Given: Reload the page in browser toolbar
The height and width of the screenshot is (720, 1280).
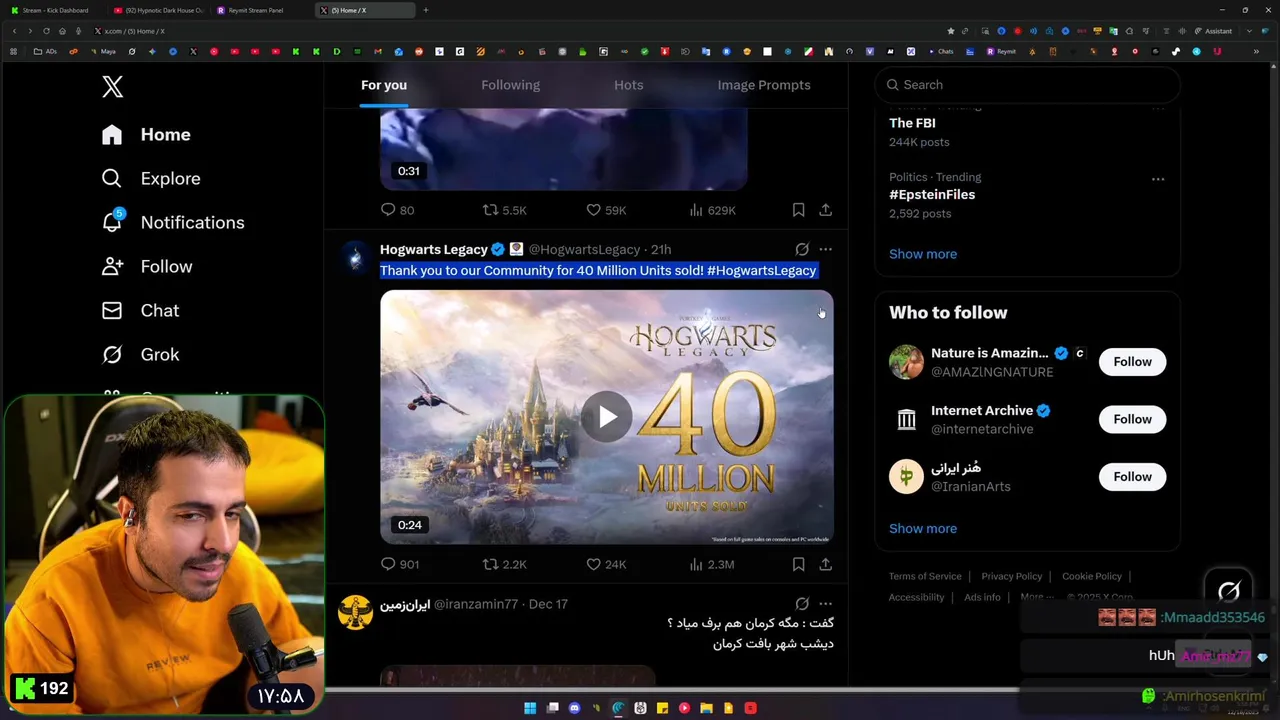Looking at the screenshot, I should pos(46,31).
